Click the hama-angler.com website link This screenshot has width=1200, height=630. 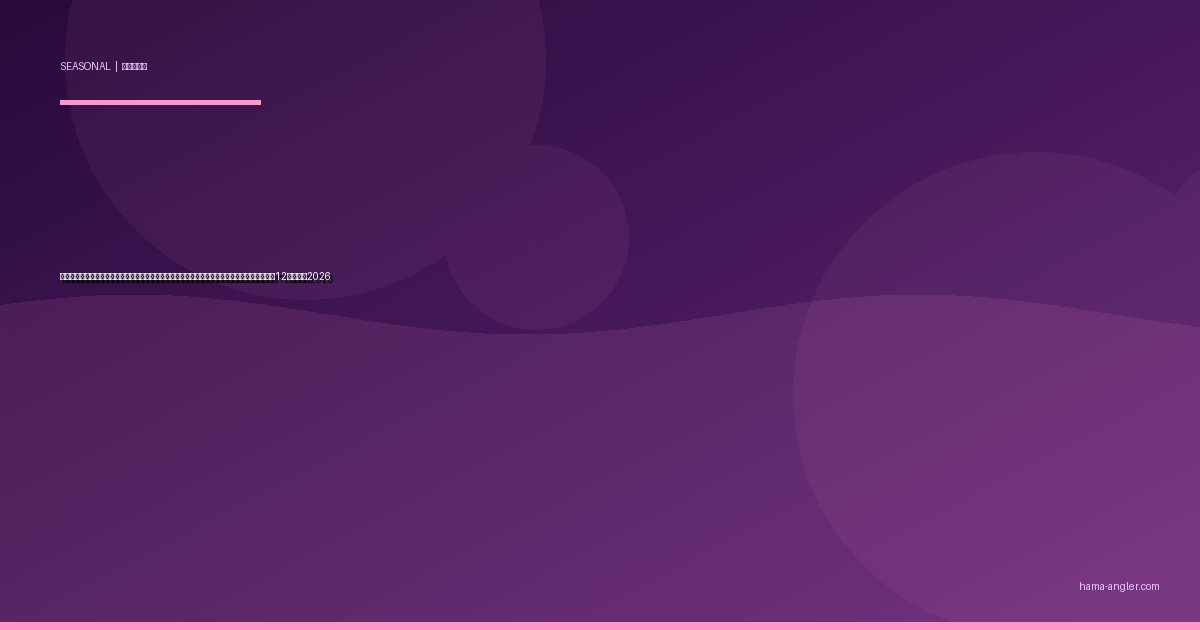coord(1119,587)
